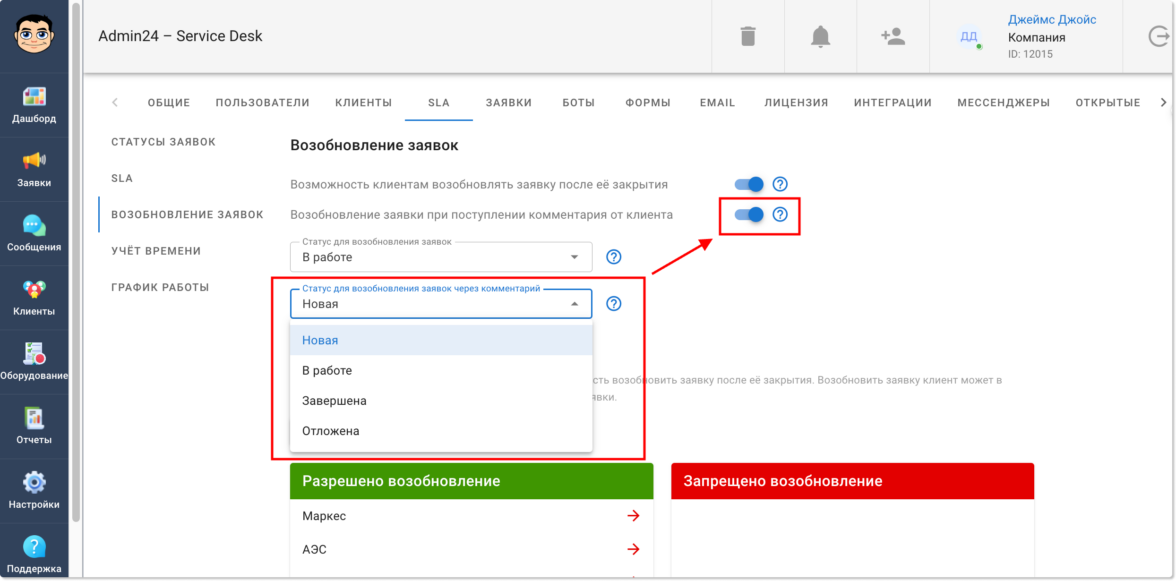The image size is (1176, 581).
Task: Click the Маркес client row
Action: (x=471, y=516)
